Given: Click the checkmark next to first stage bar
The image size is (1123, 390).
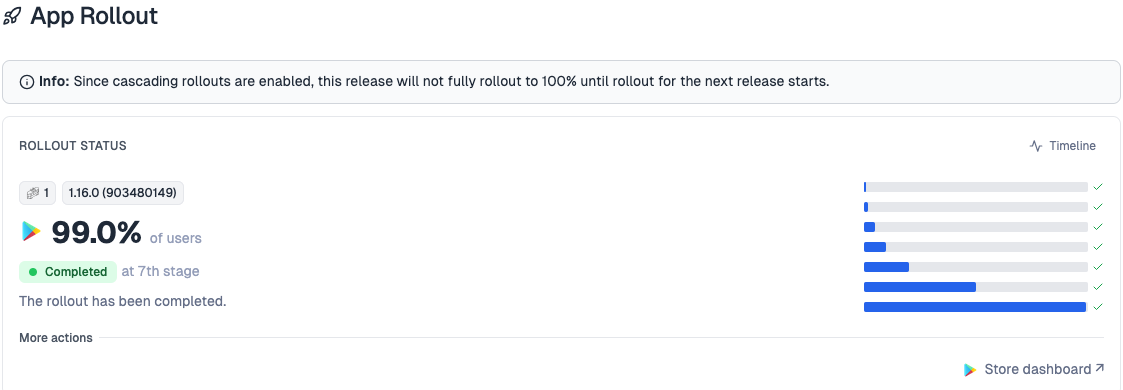Looking at the screenshot, I should point(1098,187).
